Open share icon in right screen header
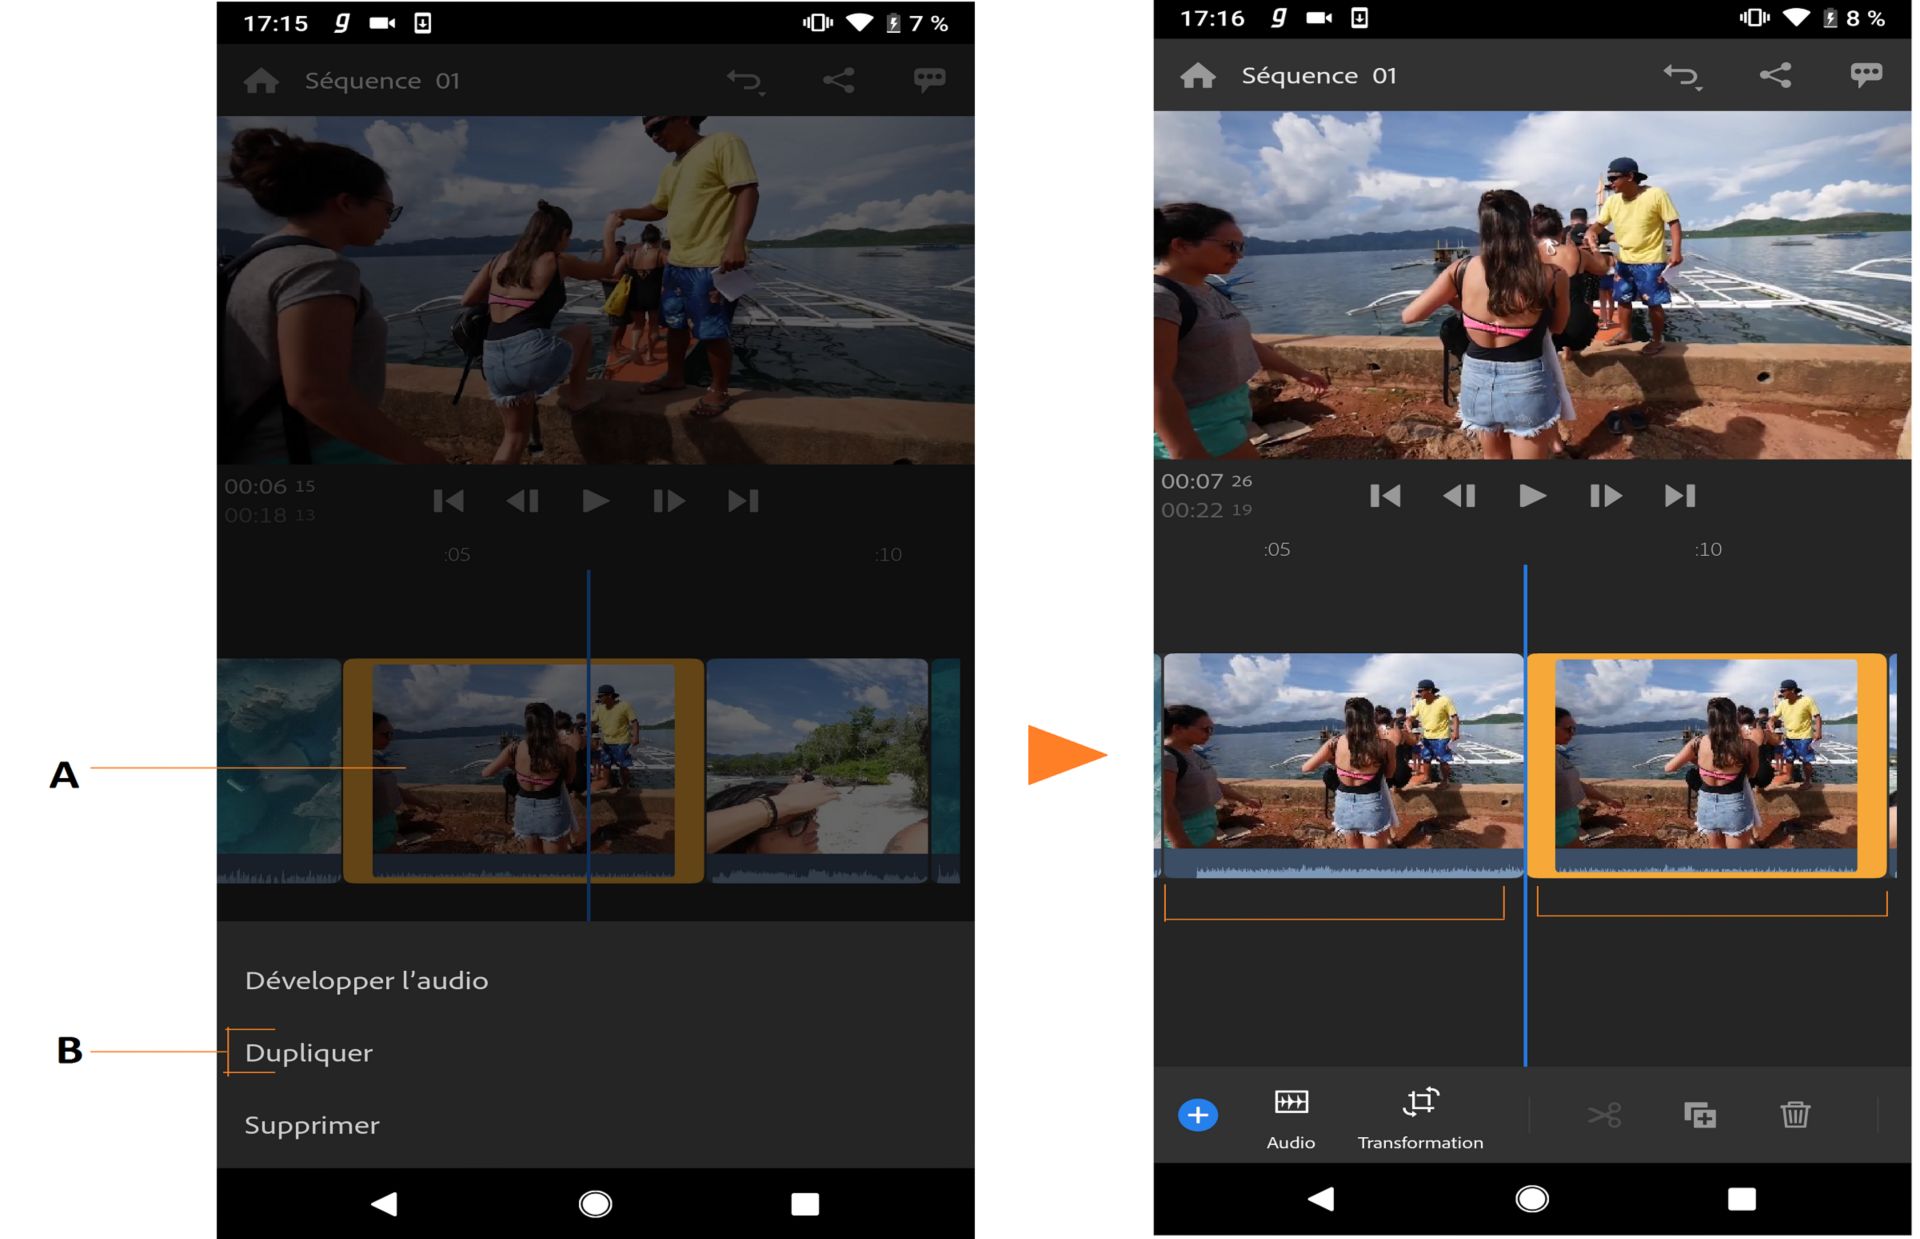 pyautogui.click(x=1775, y=76)
